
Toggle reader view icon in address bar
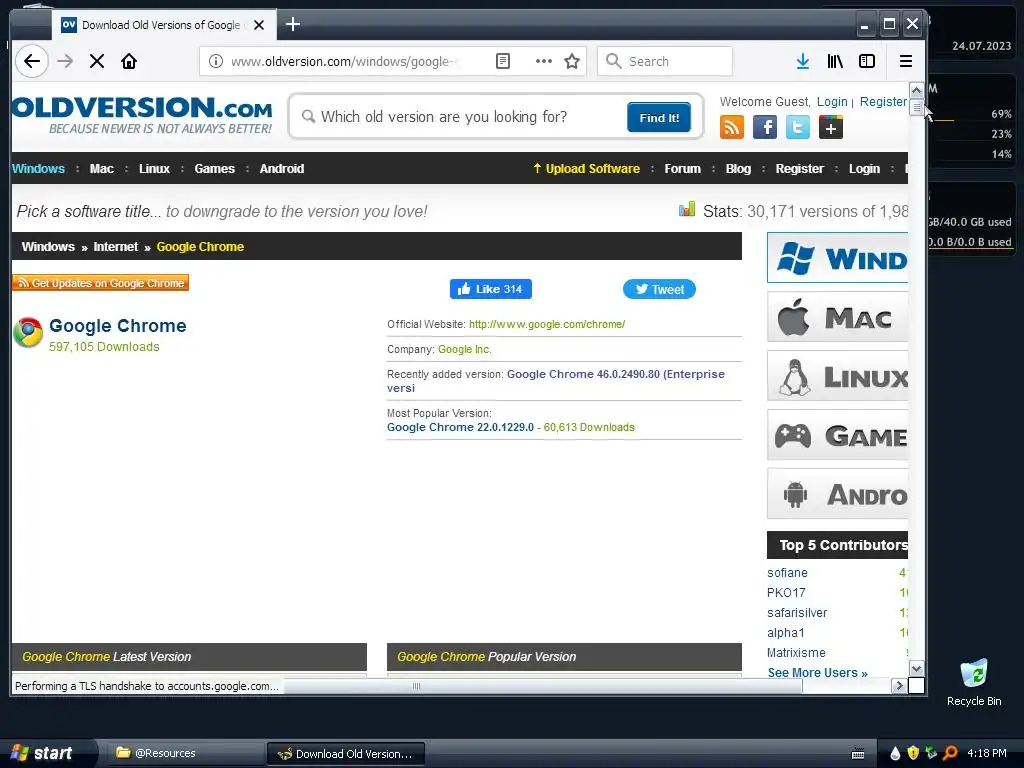coord(503,61)
